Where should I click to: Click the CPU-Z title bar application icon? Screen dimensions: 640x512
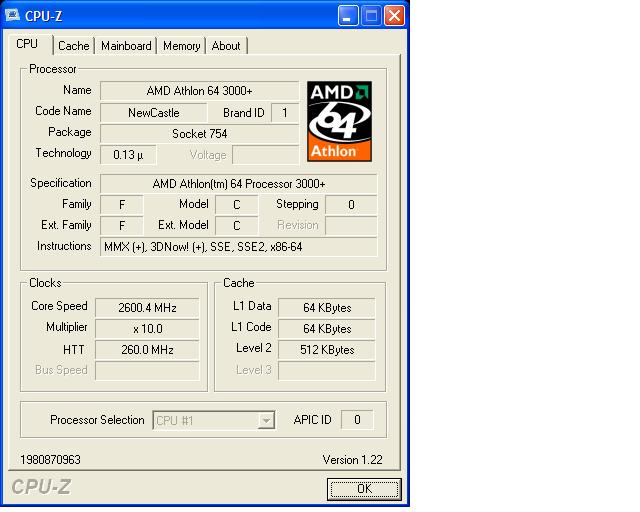(12, 15)
